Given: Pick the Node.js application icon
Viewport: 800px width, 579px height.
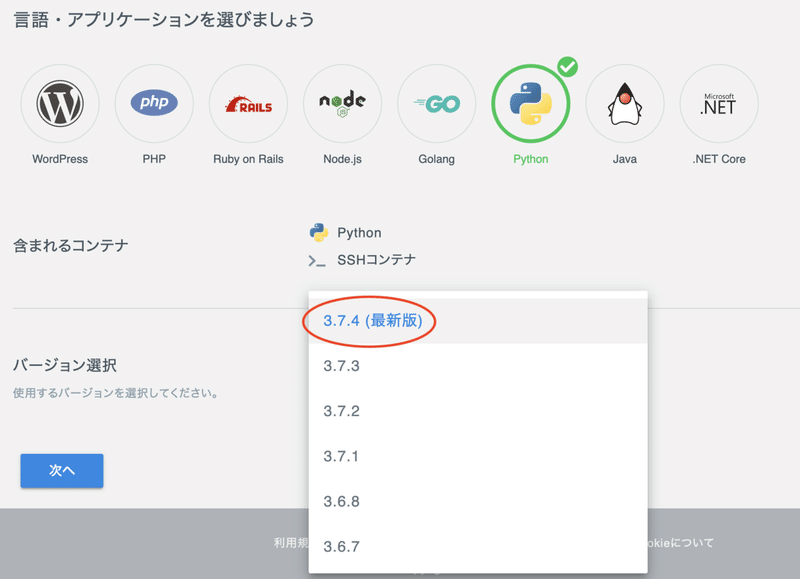Looking at the screenshot, I should (342, 103).
